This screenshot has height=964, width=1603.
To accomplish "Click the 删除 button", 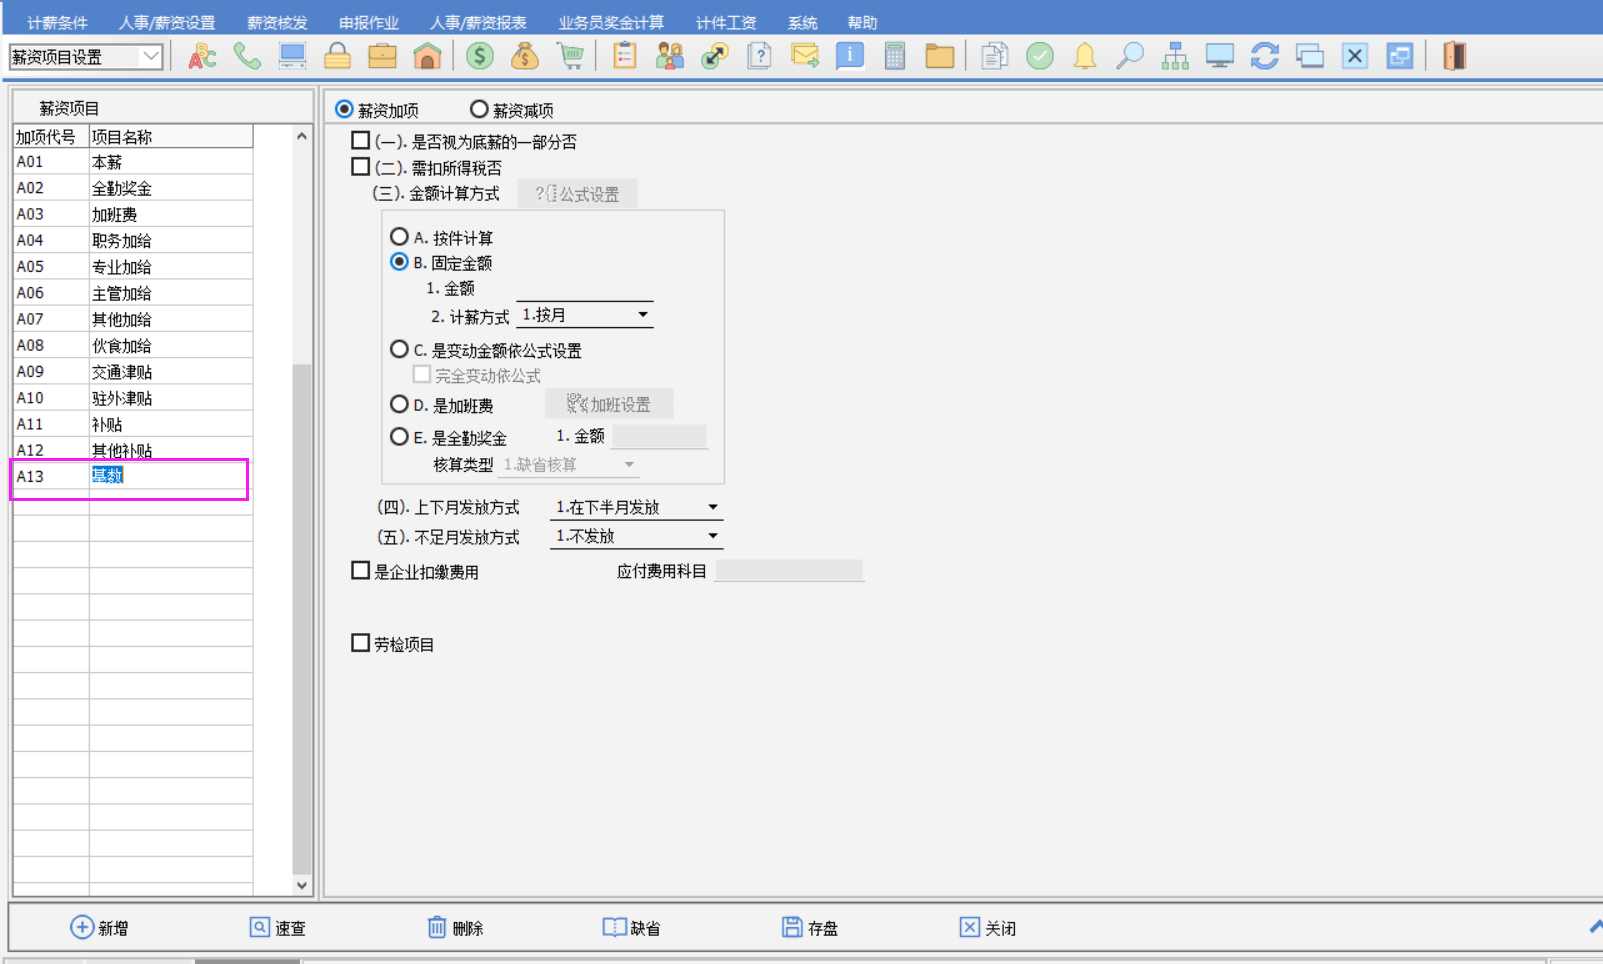I will coord(455,928).
